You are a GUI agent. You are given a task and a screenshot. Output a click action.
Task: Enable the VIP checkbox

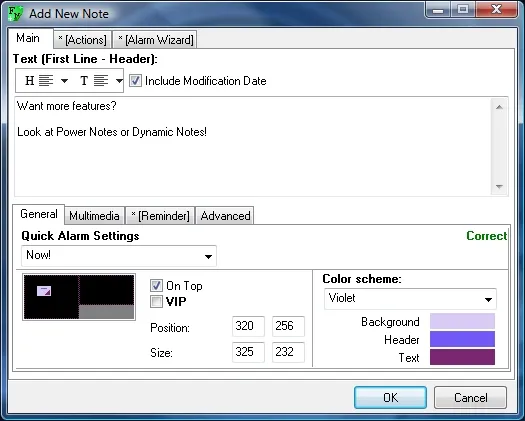point(156,301)
